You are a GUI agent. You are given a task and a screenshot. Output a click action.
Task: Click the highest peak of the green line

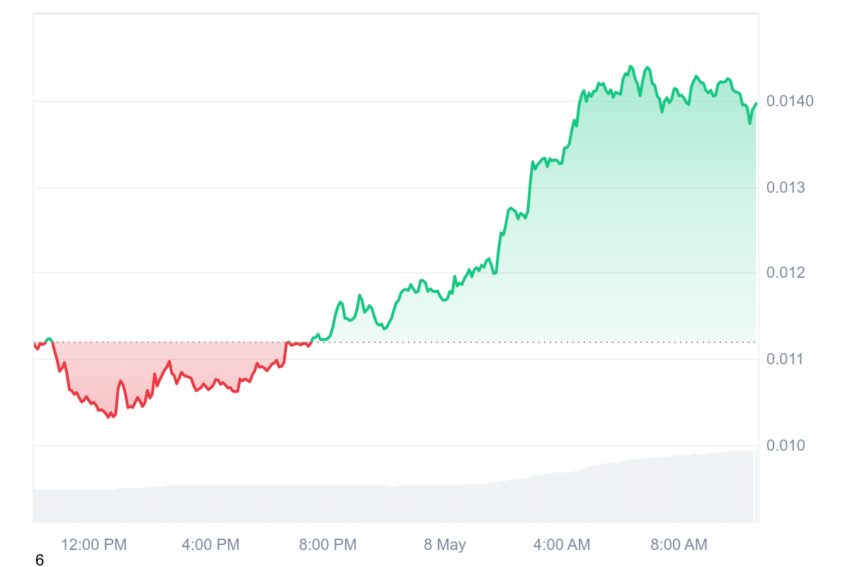pos(630,67)
